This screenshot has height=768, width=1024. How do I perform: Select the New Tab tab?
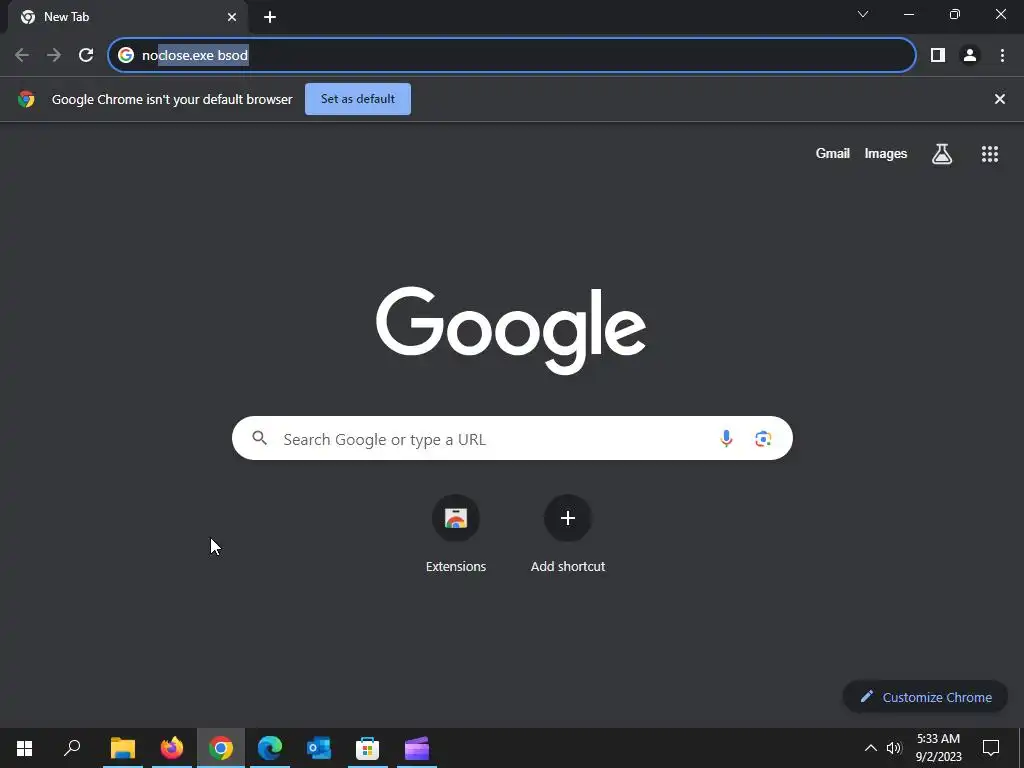coord(127,17)
